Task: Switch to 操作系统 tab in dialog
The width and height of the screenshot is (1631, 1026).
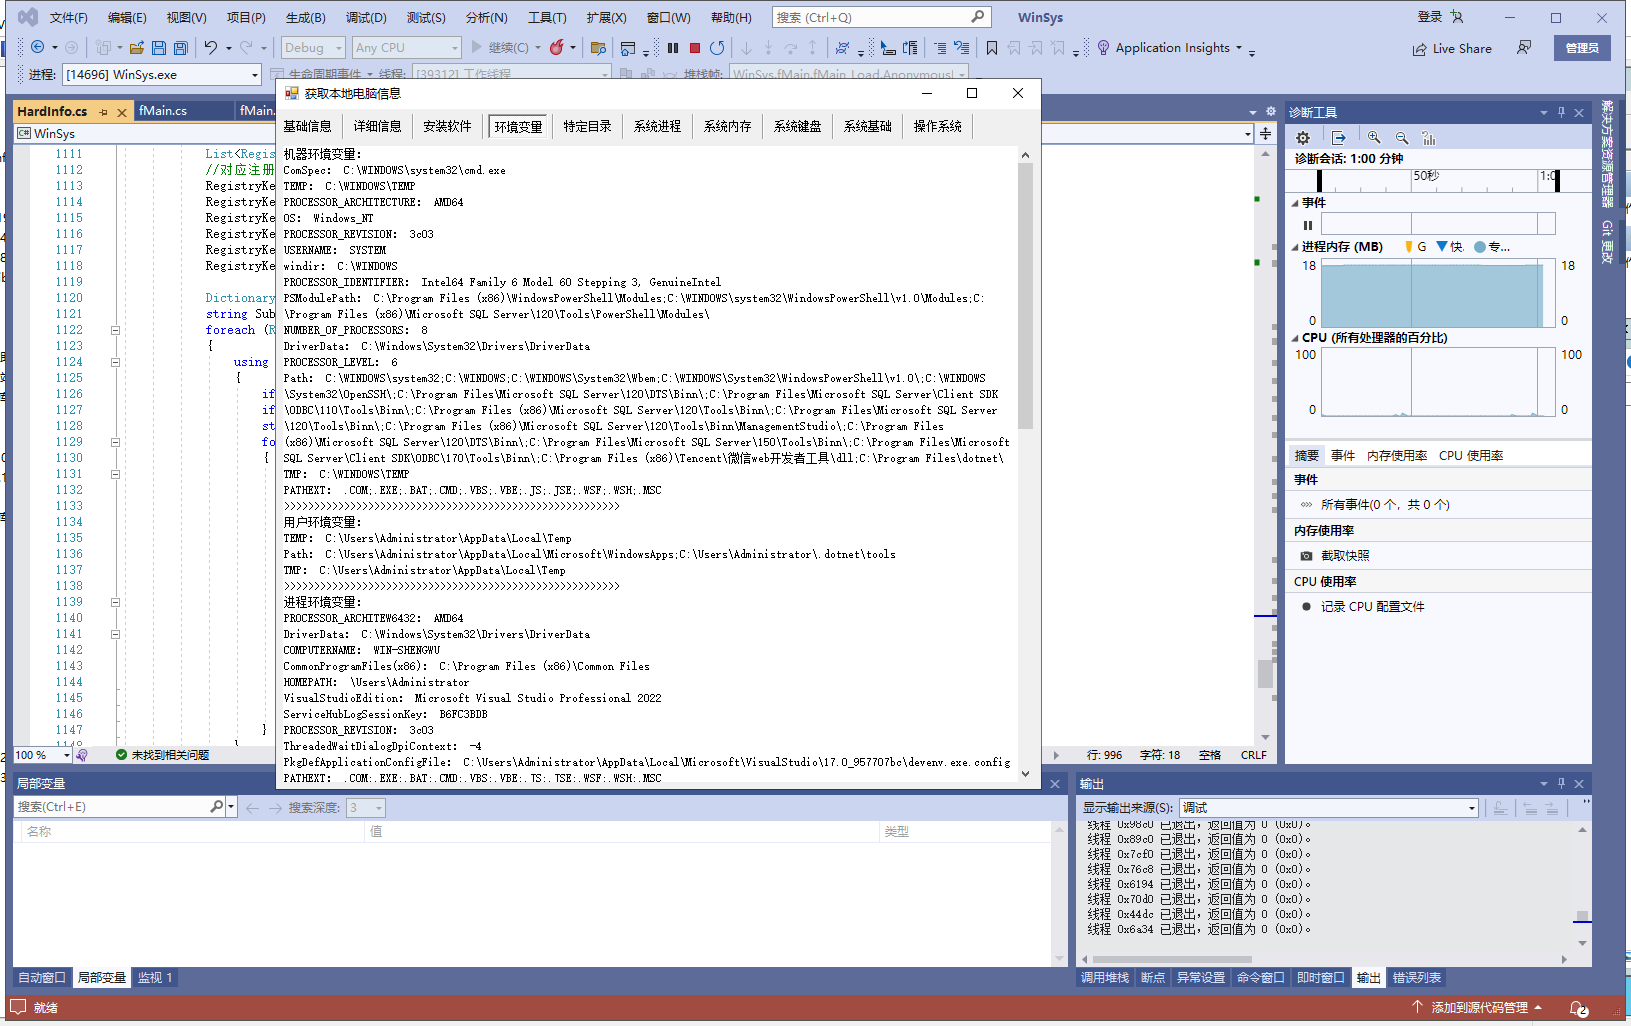Action: coord(937,126)
